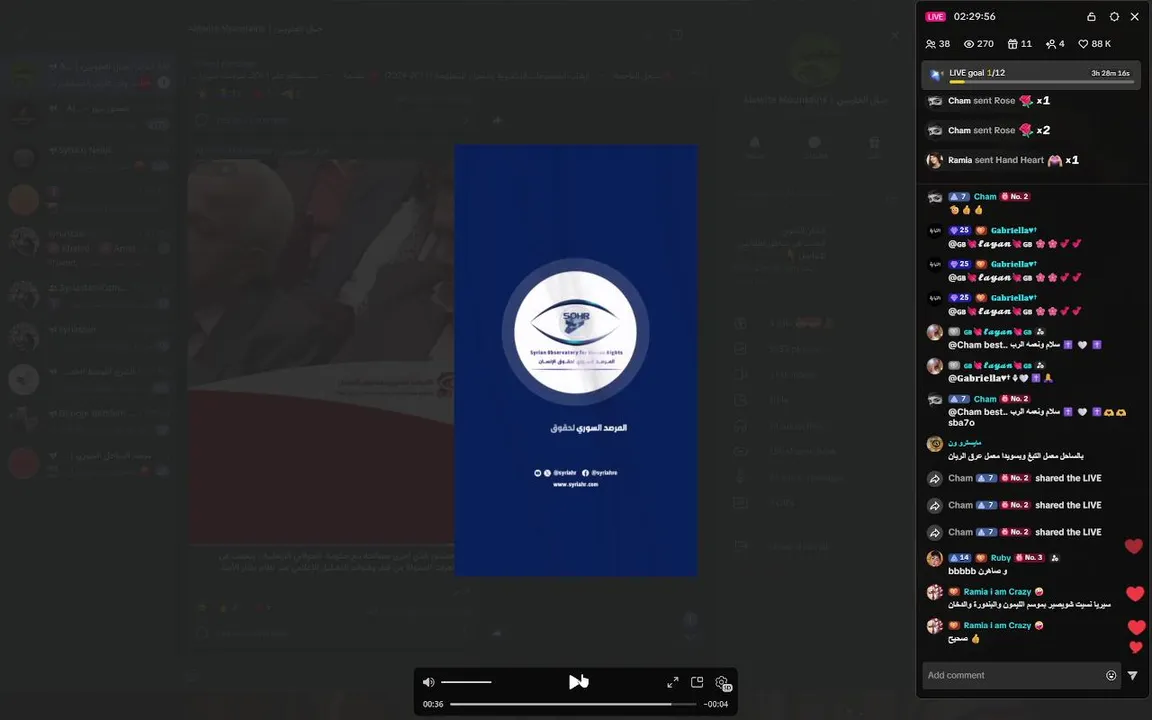Viewport: 1152px width, 720px height.
Task: Click the '@Gabriella' mention chat message
Action: tap(1001, 378)
